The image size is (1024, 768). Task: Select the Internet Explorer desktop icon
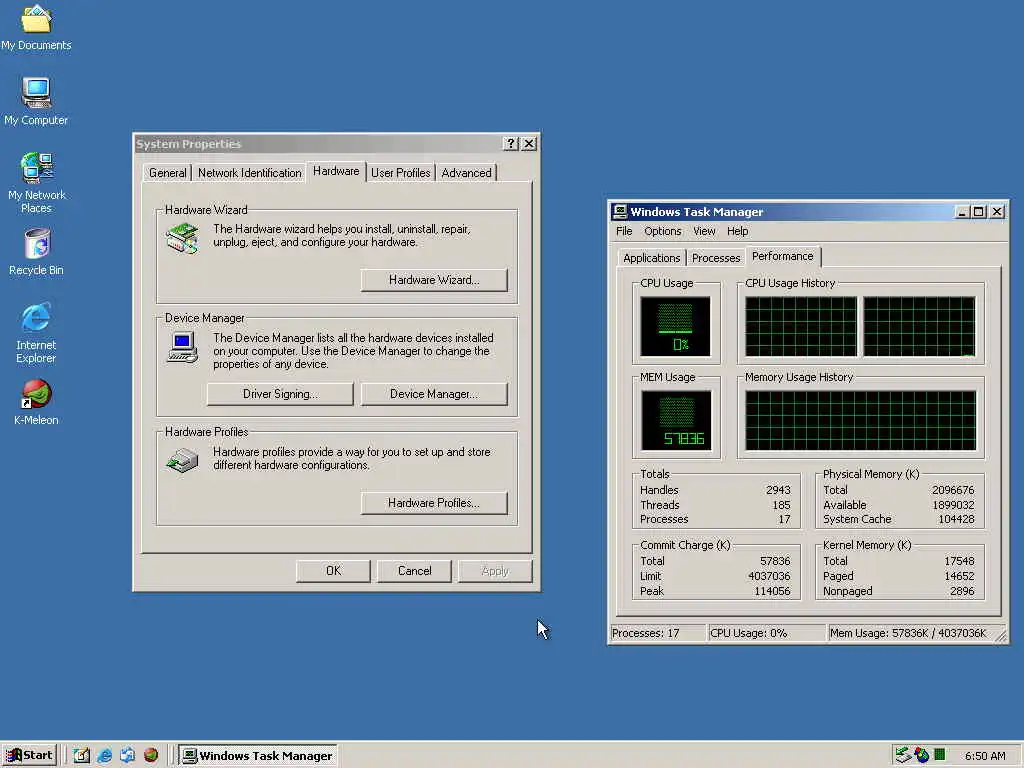[36, 332]
